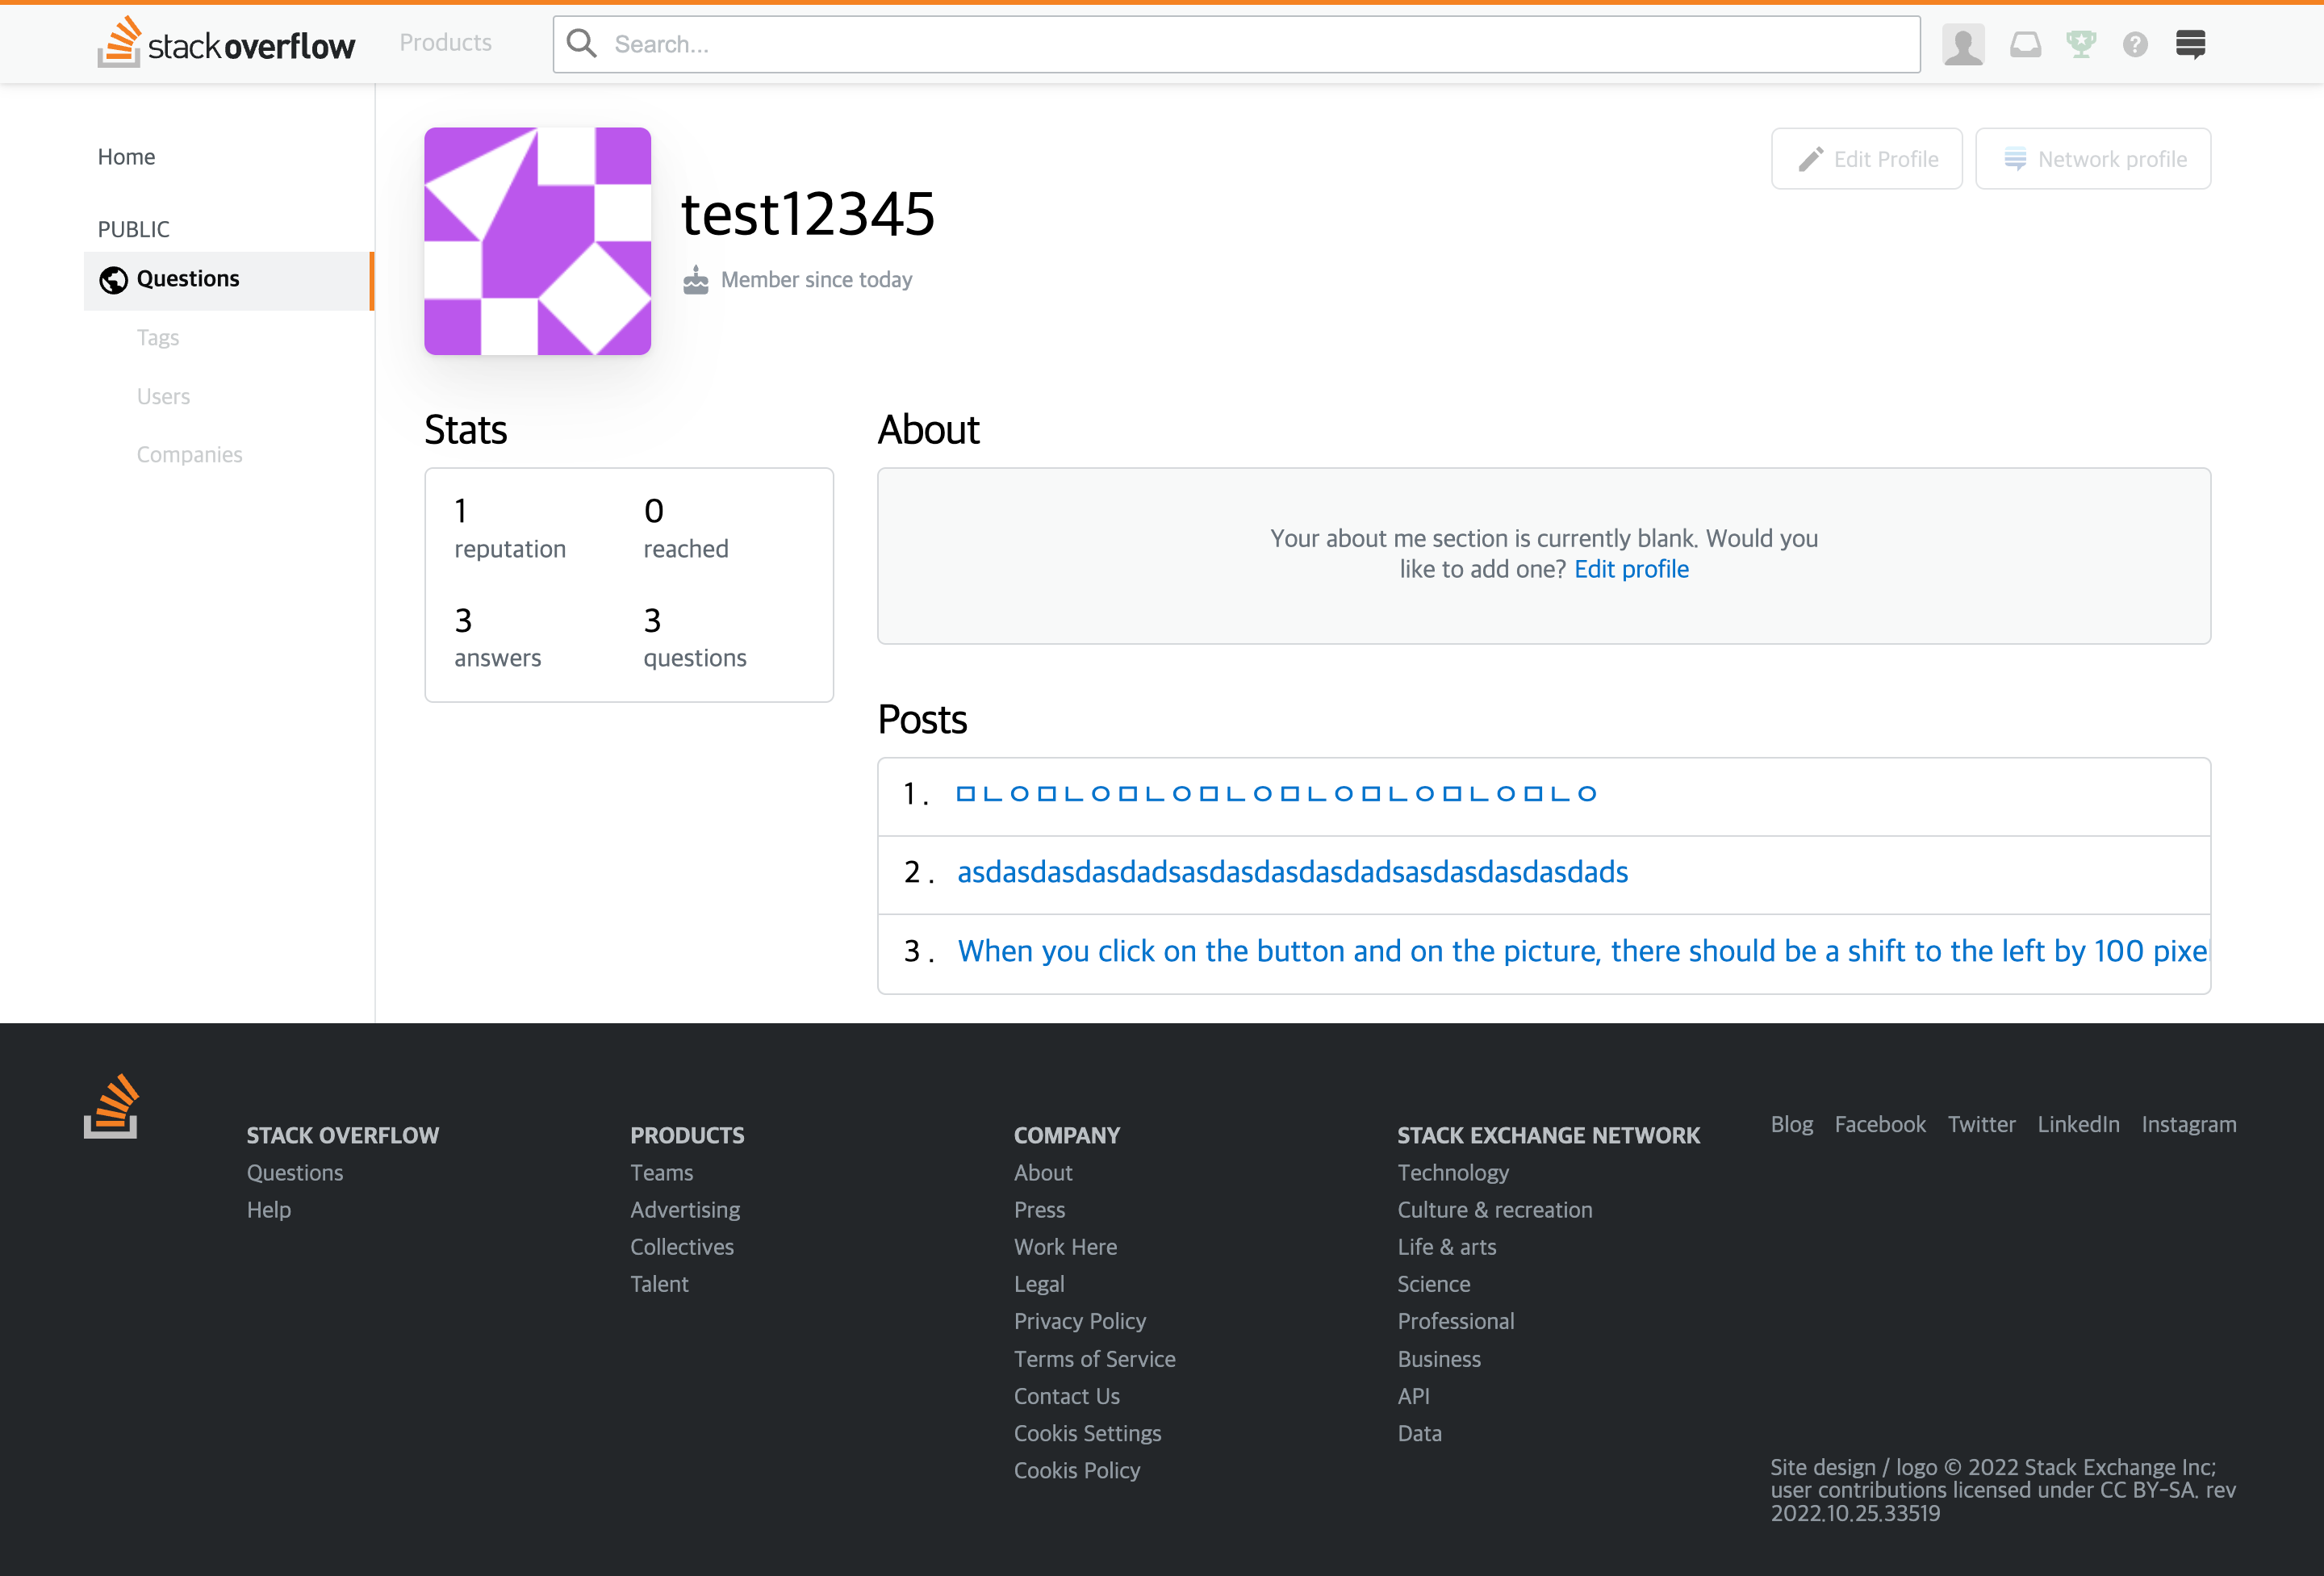This screenshot has height=1576, width=2324.
Task: Open the inbox icon in header
Action: tap(2025, 45)
